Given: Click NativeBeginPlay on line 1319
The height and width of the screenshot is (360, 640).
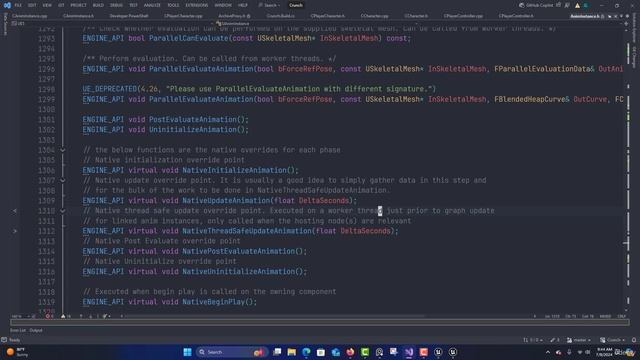Looking at the screenshot, I should pos(213,302).
